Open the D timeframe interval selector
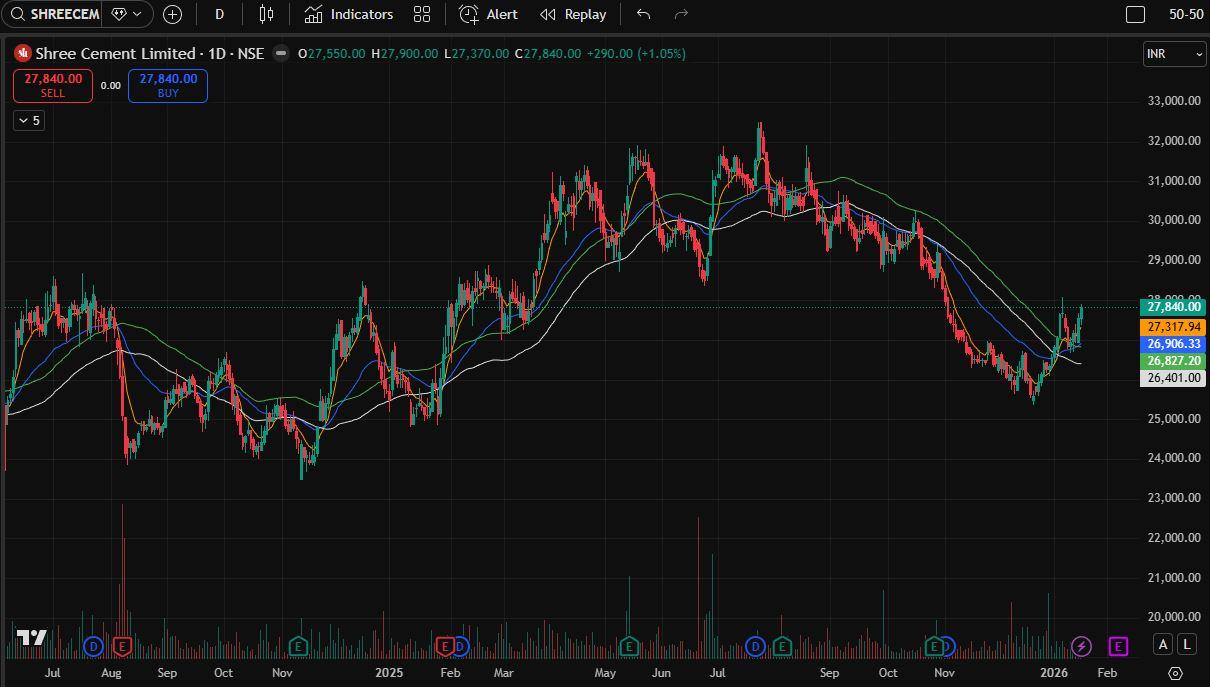 [219, 14]
